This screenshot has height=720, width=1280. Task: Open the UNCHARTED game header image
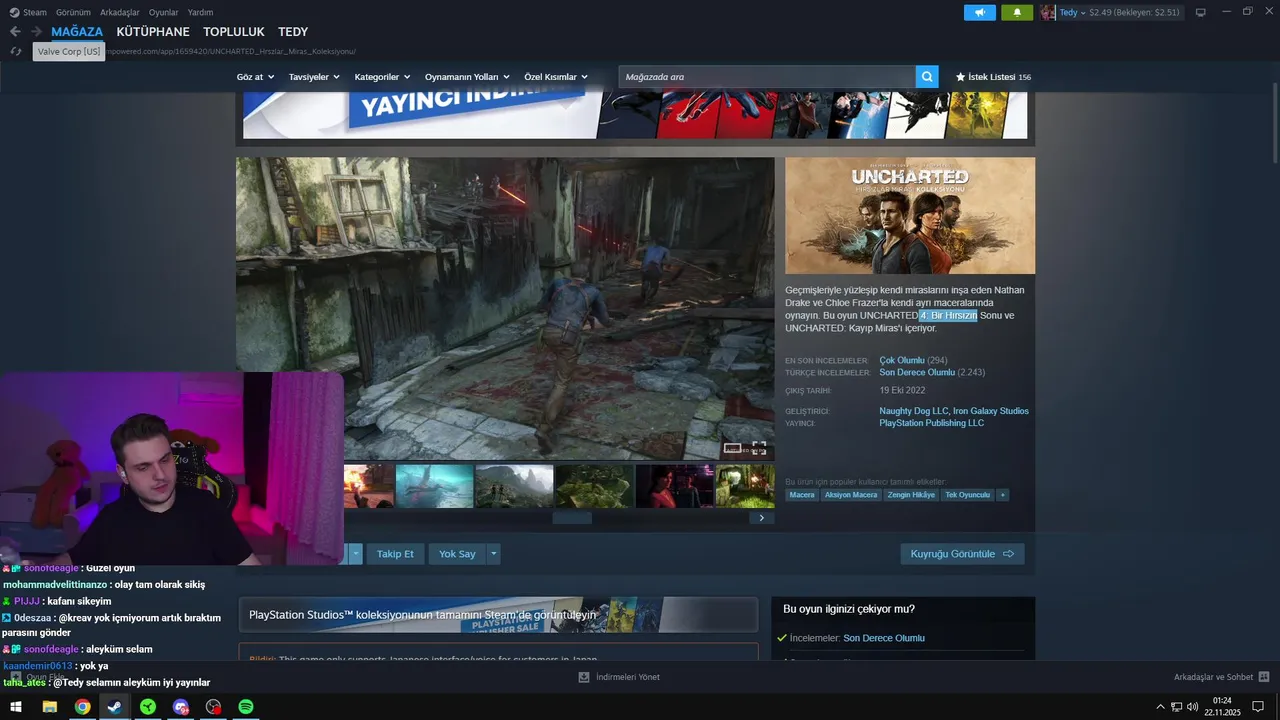(x=910, y=215)
